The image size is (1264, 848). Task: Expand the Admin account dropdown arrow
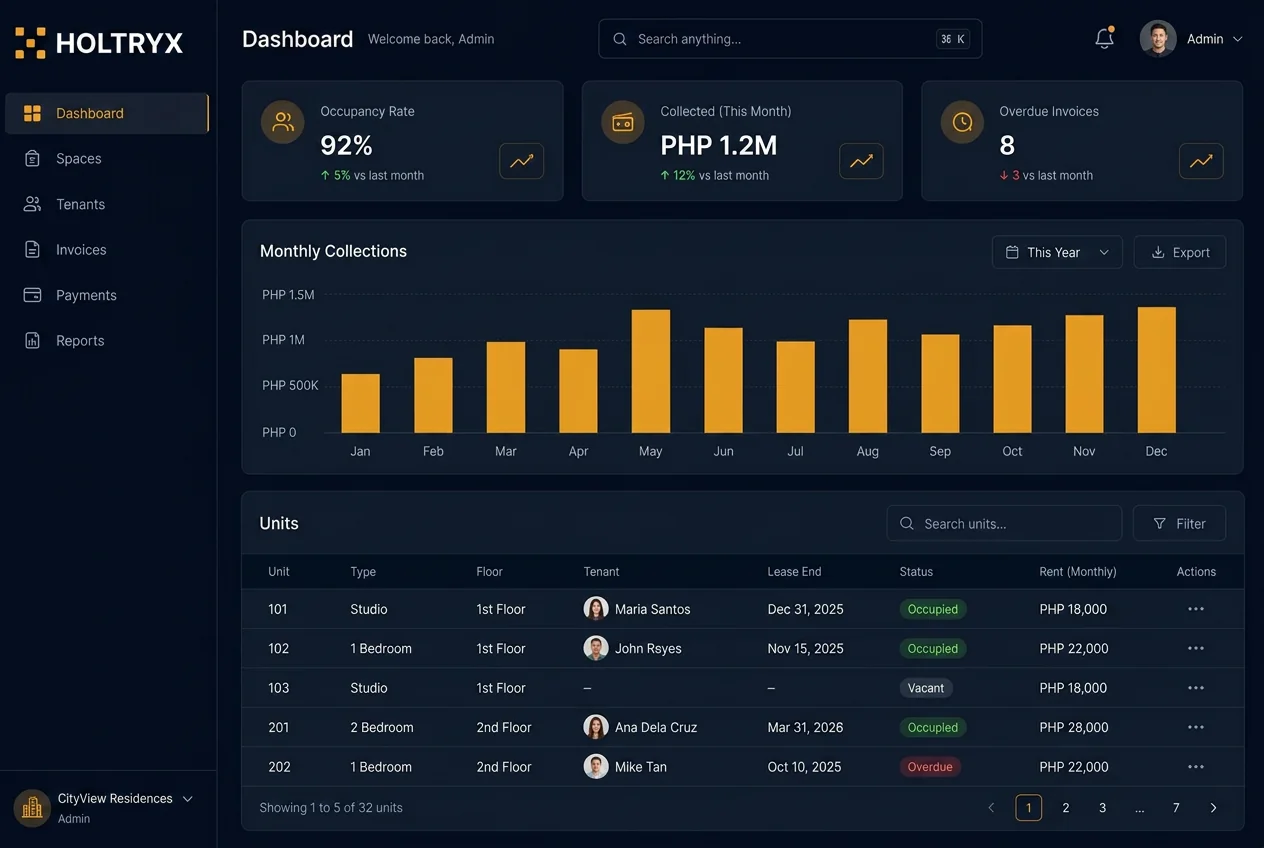coord(1237,39)
